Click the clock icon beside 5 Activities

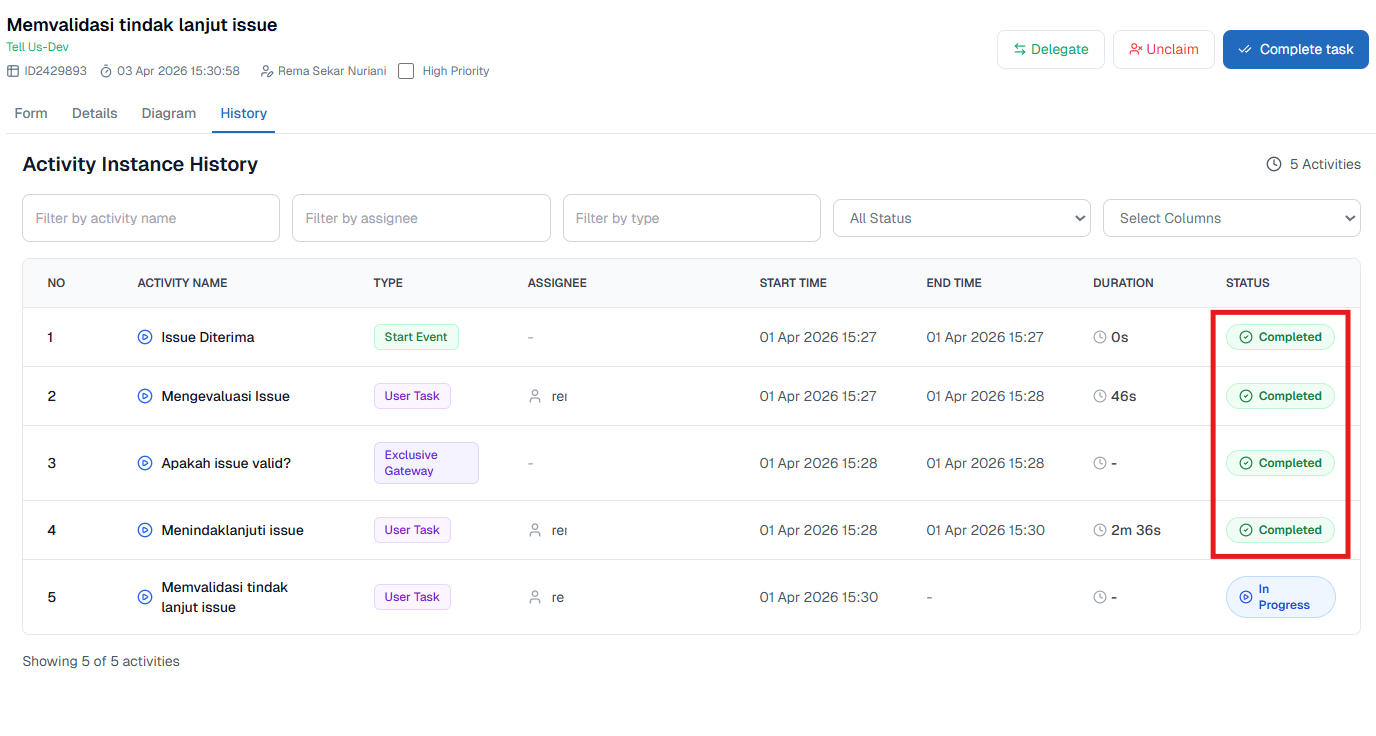(x=1274, y=164)
